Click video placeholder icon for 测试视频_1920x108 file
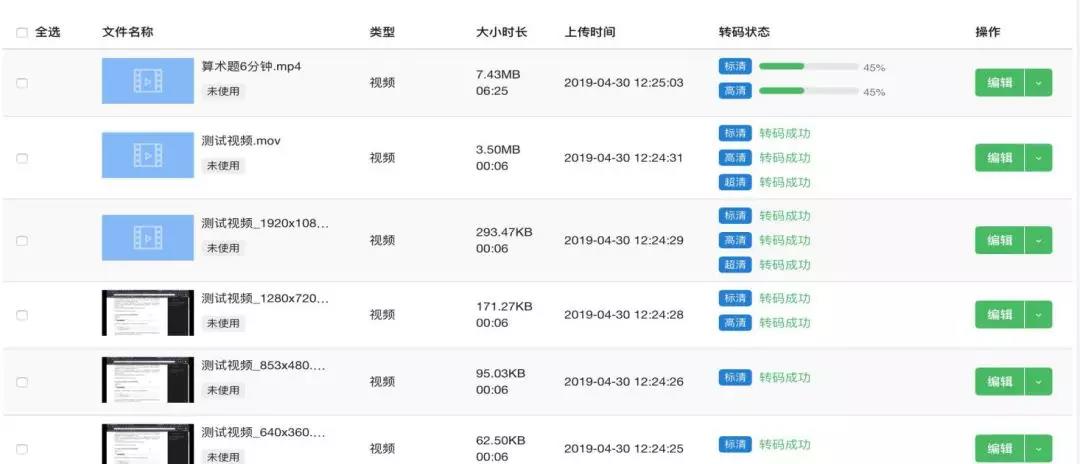 click(148, 238)
